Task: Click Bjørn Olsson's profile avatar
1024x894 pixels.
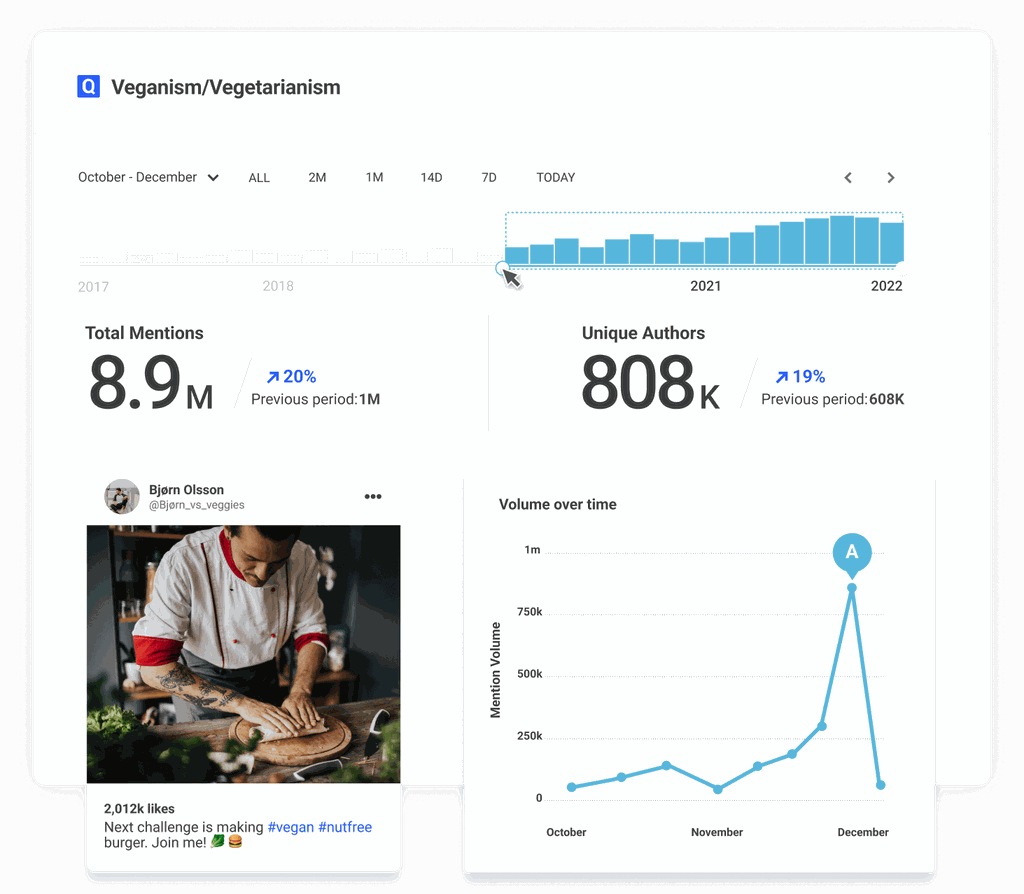Action: [122, 497]
